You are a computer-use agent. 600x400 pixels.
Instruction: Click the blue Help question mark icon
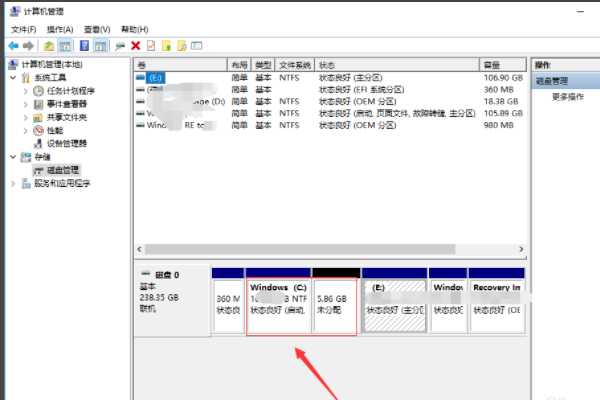[x=84, y=46]
